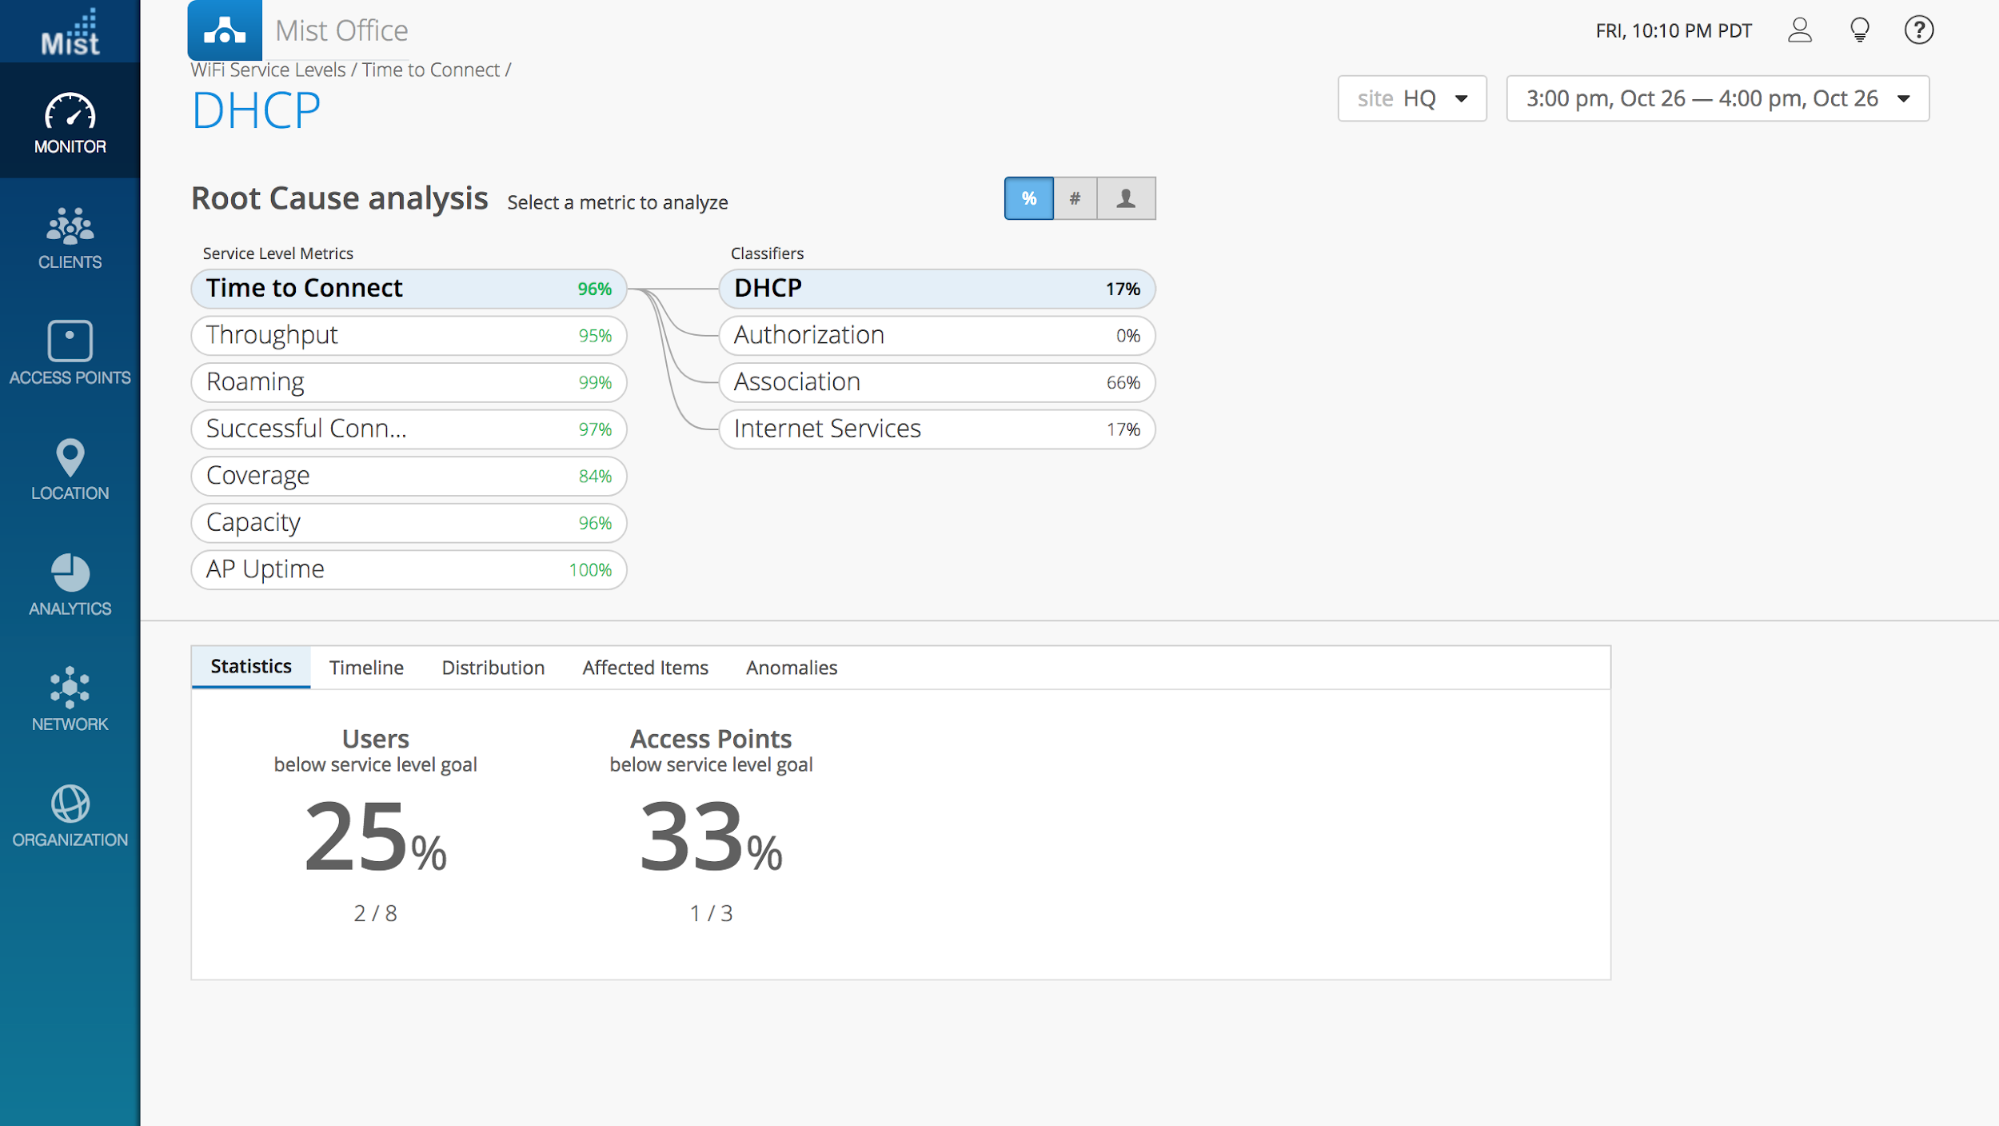The image size is (1999, 1126).
Task: Open Analytics pie chart icon
Action: tap(70, 584)
